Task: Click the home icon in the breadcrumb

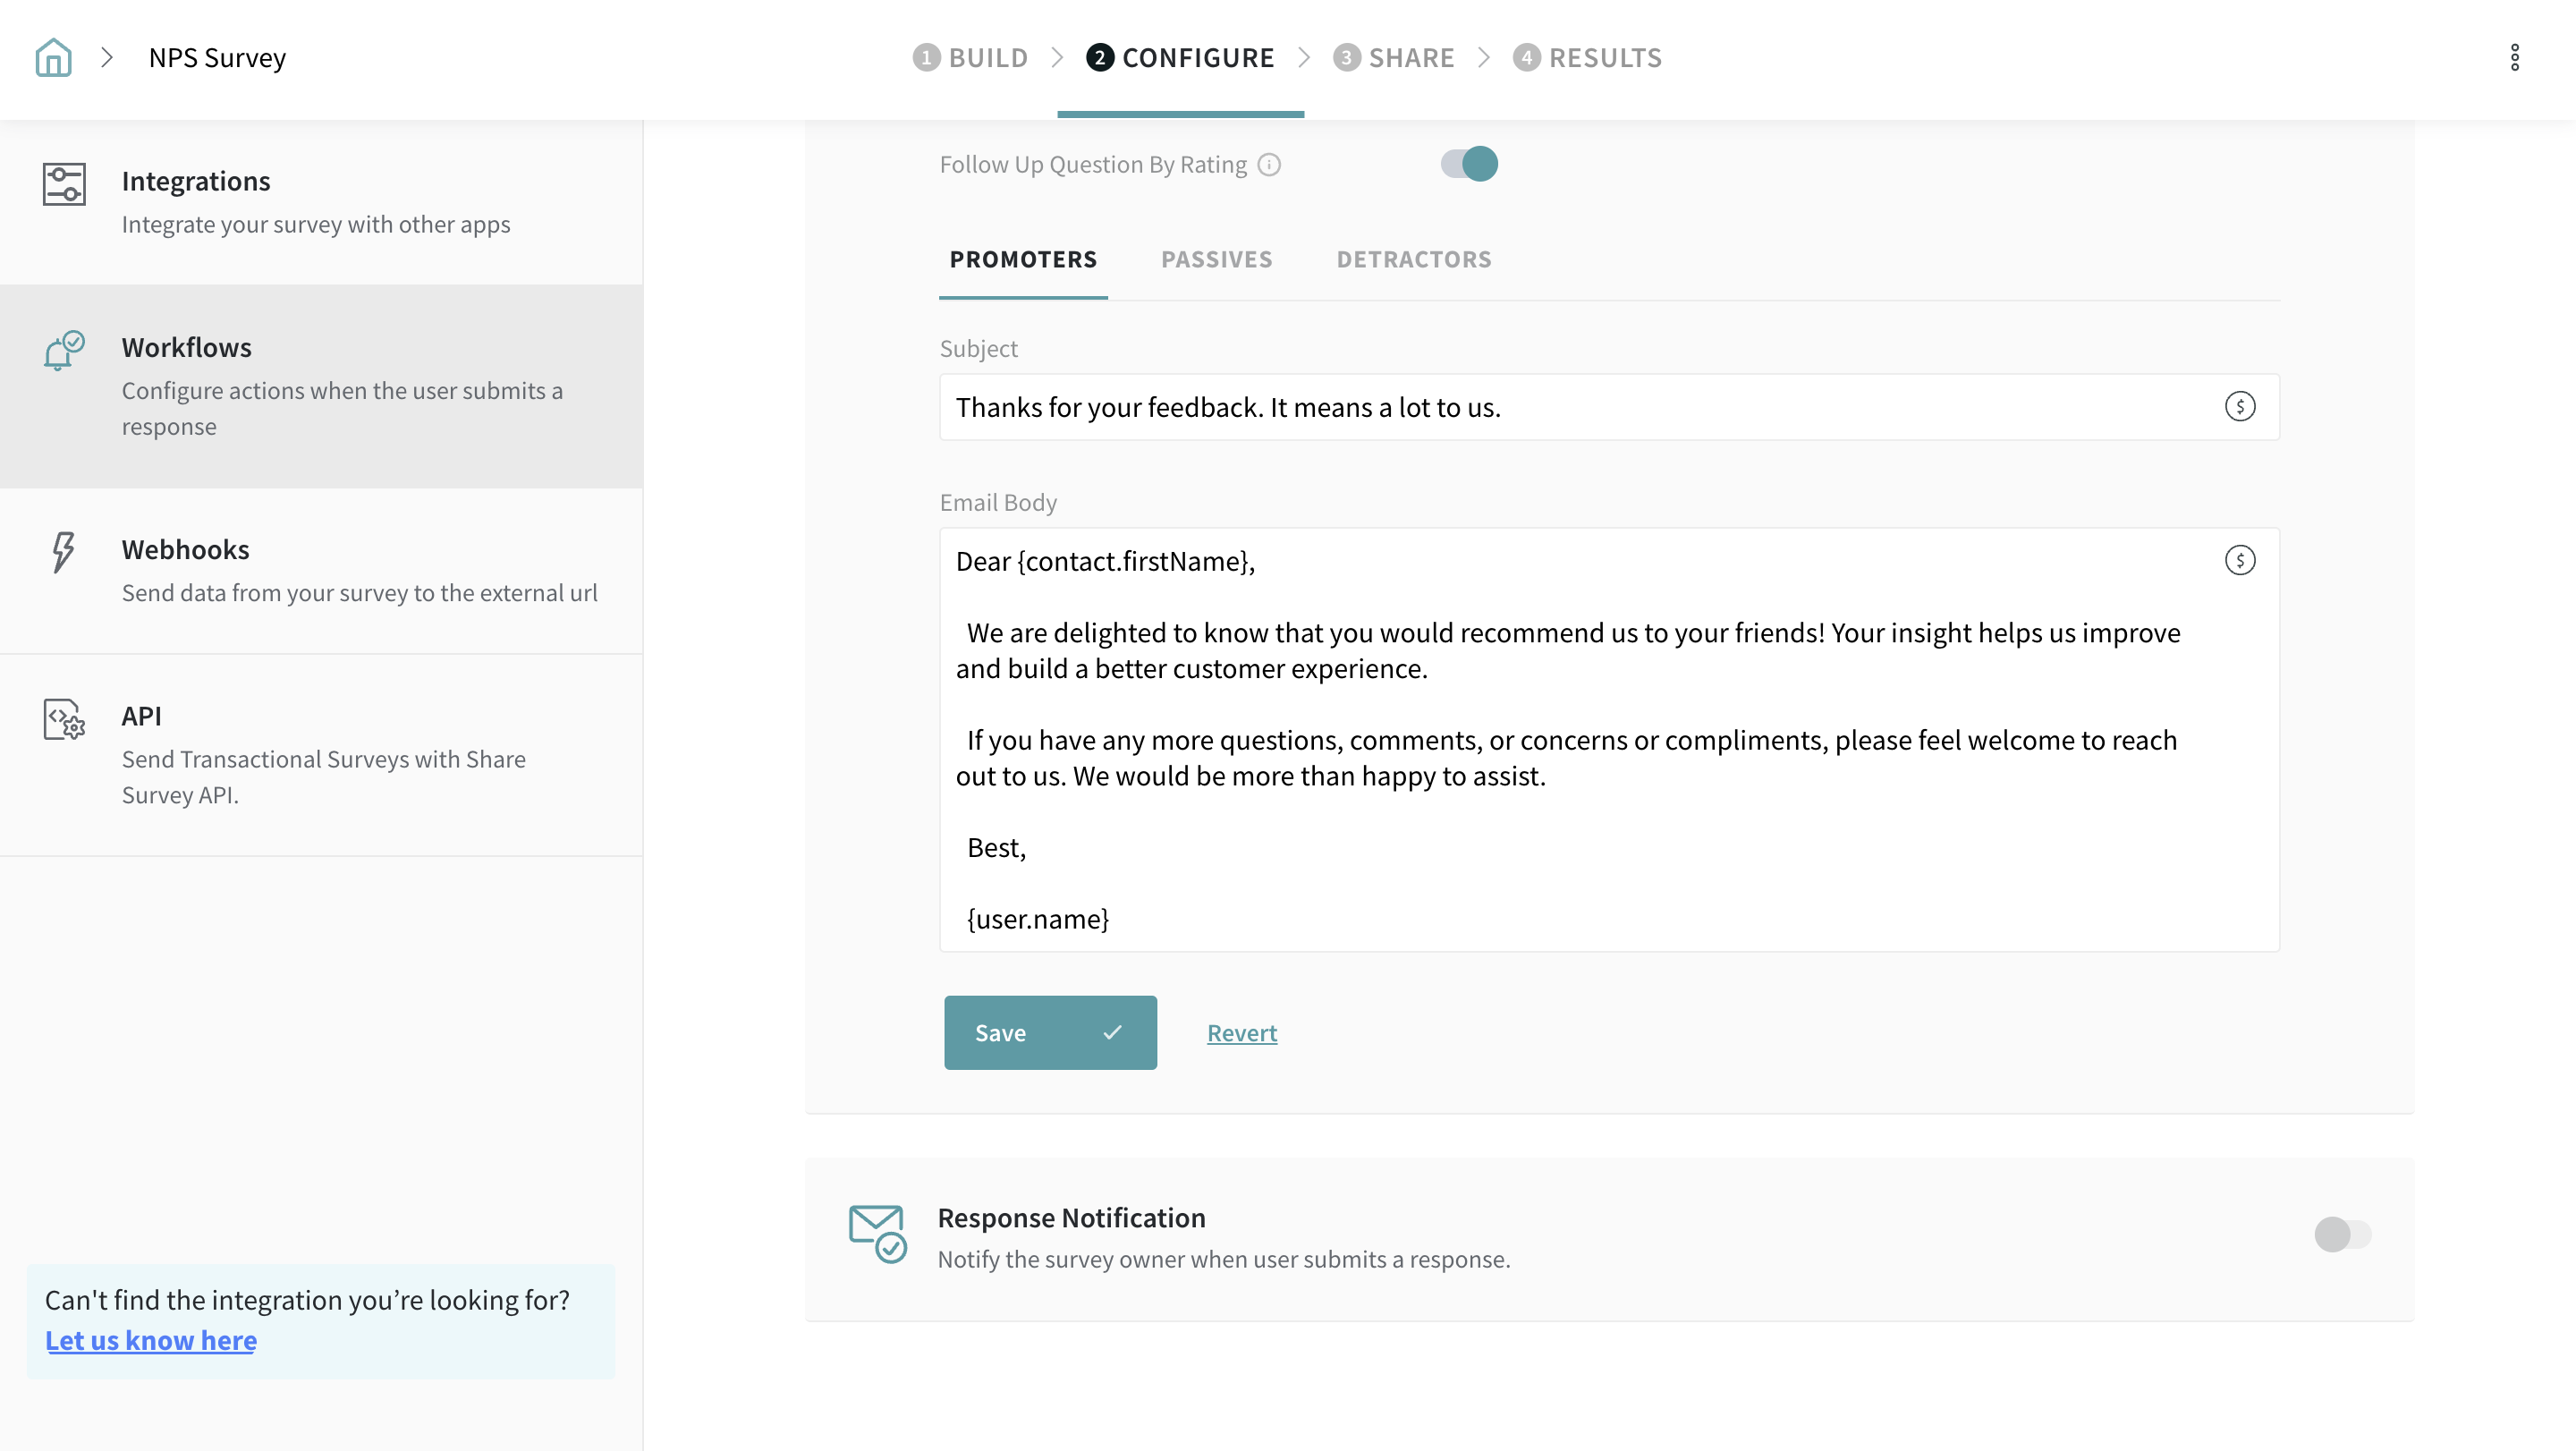Action: tap(53, 57)
